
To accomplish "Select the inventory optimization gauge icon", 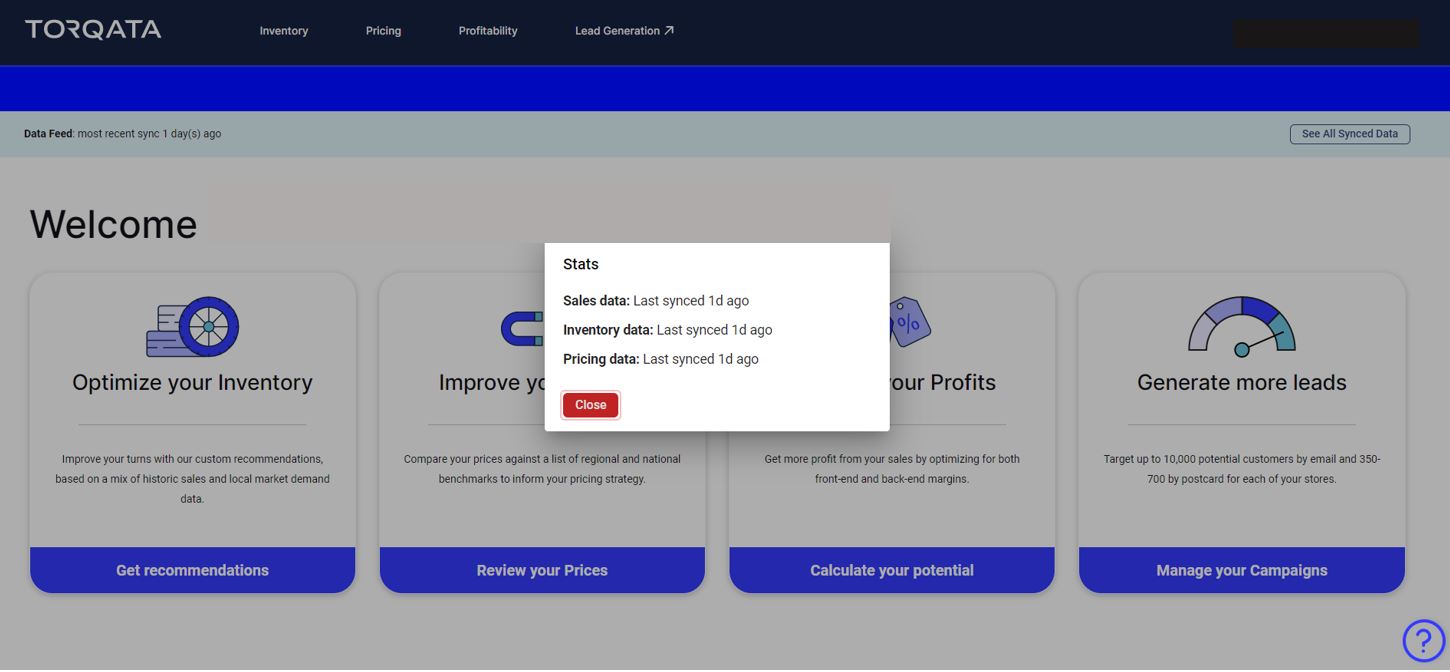I will pyautogui.click(x=192, y=325).
